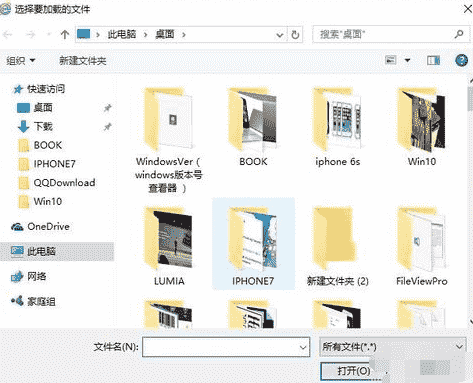Click the change view icon in toolbar
This screenshot has height=383, width=473.
[x=391, y=60]
